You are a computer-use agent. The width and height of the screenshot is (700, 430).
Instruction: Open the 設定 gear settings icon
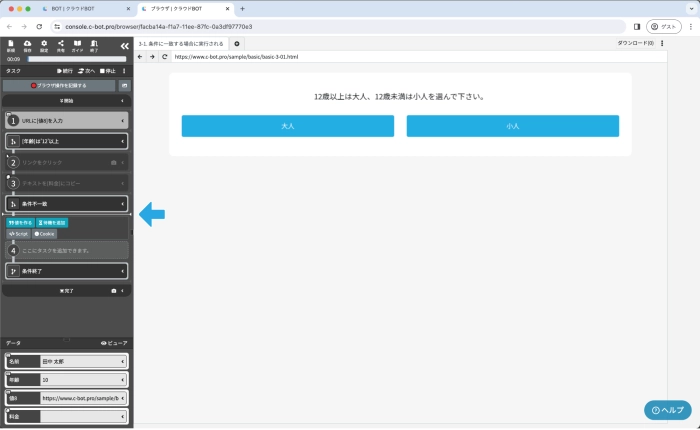[43, 46]
